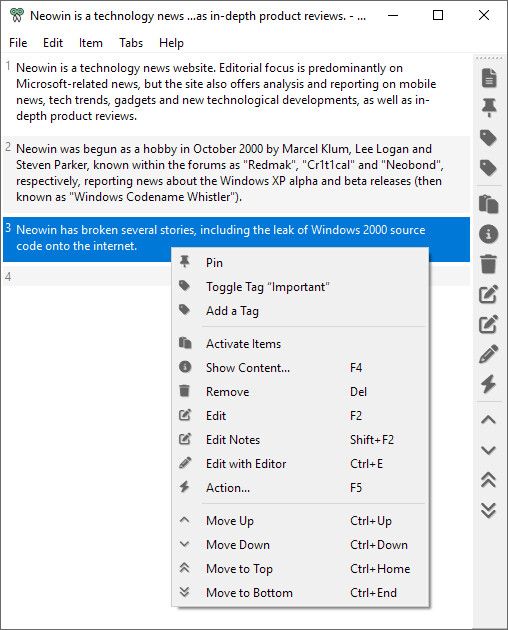The image size is (508, 630).
Task: Click the lightning bolt Action icon in sidebar
Action: coord(489,384)
